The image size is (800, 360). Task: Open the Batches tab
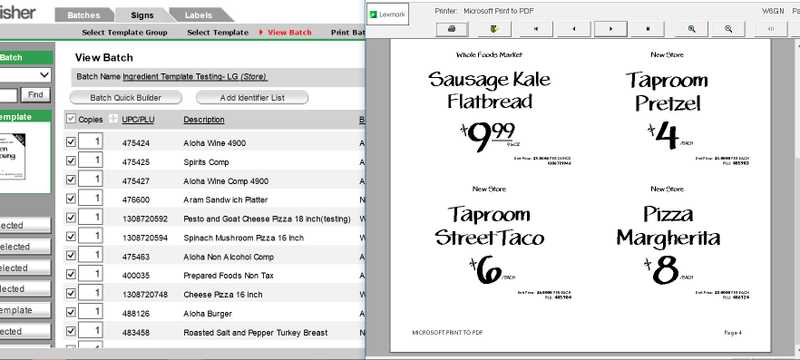coord(84,15)
